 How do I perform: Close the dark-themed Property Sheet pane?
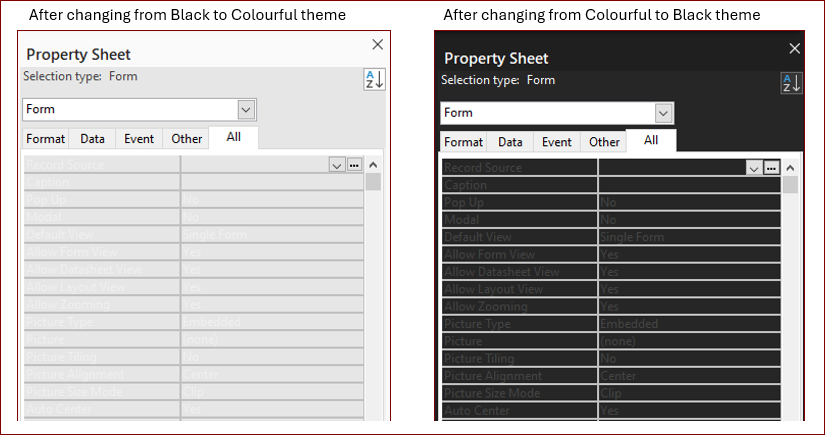click(x=794, y=48)
